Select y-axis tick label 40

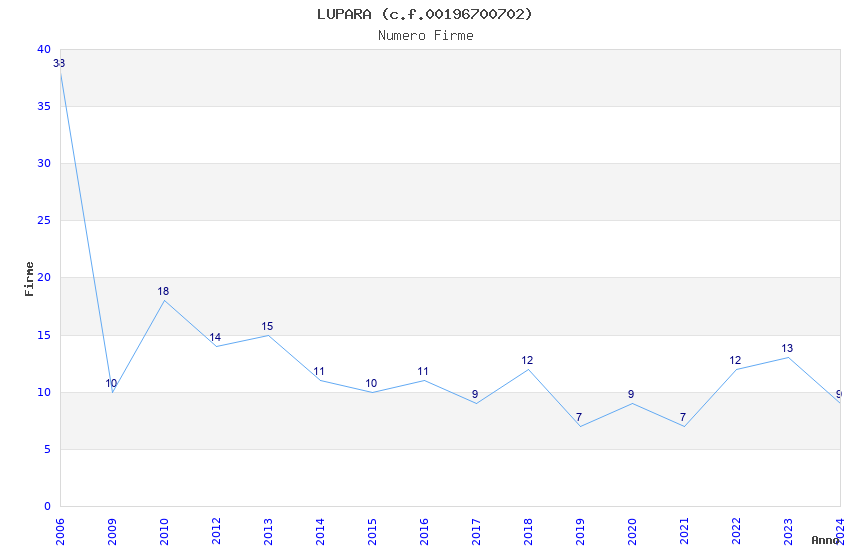44,49
